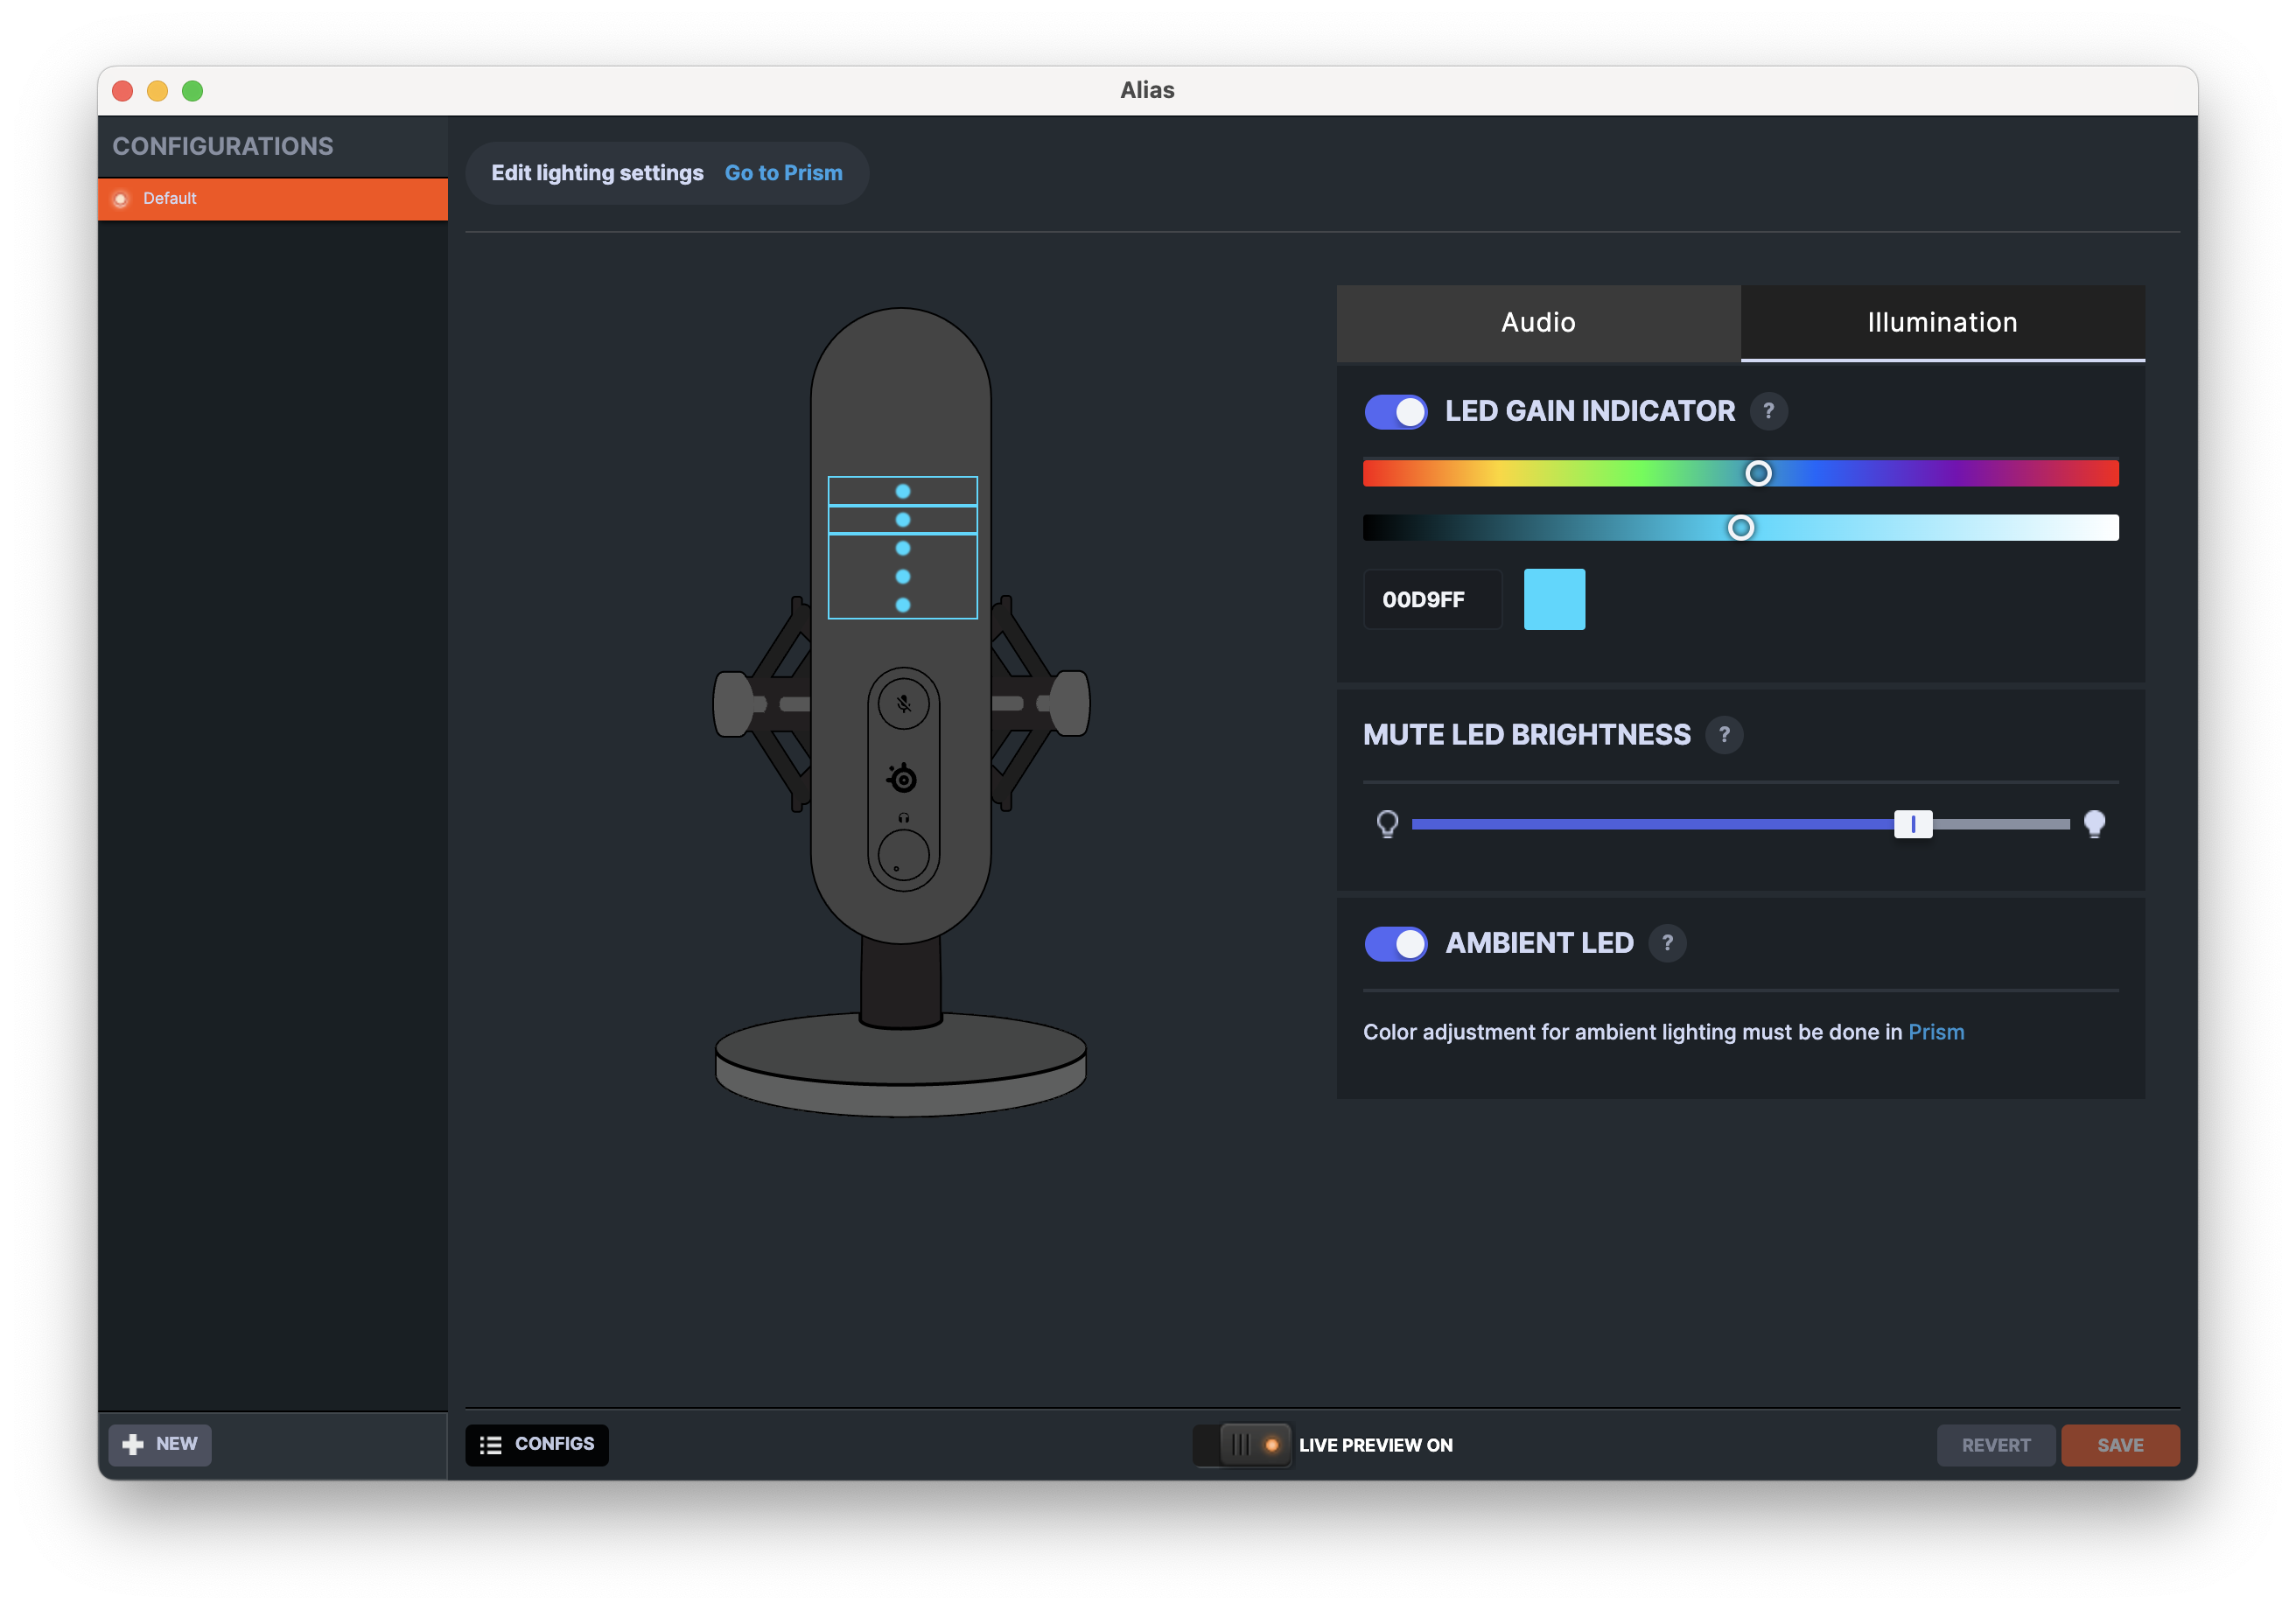Switch to the Illumination tab

(x=1942, y=323)
